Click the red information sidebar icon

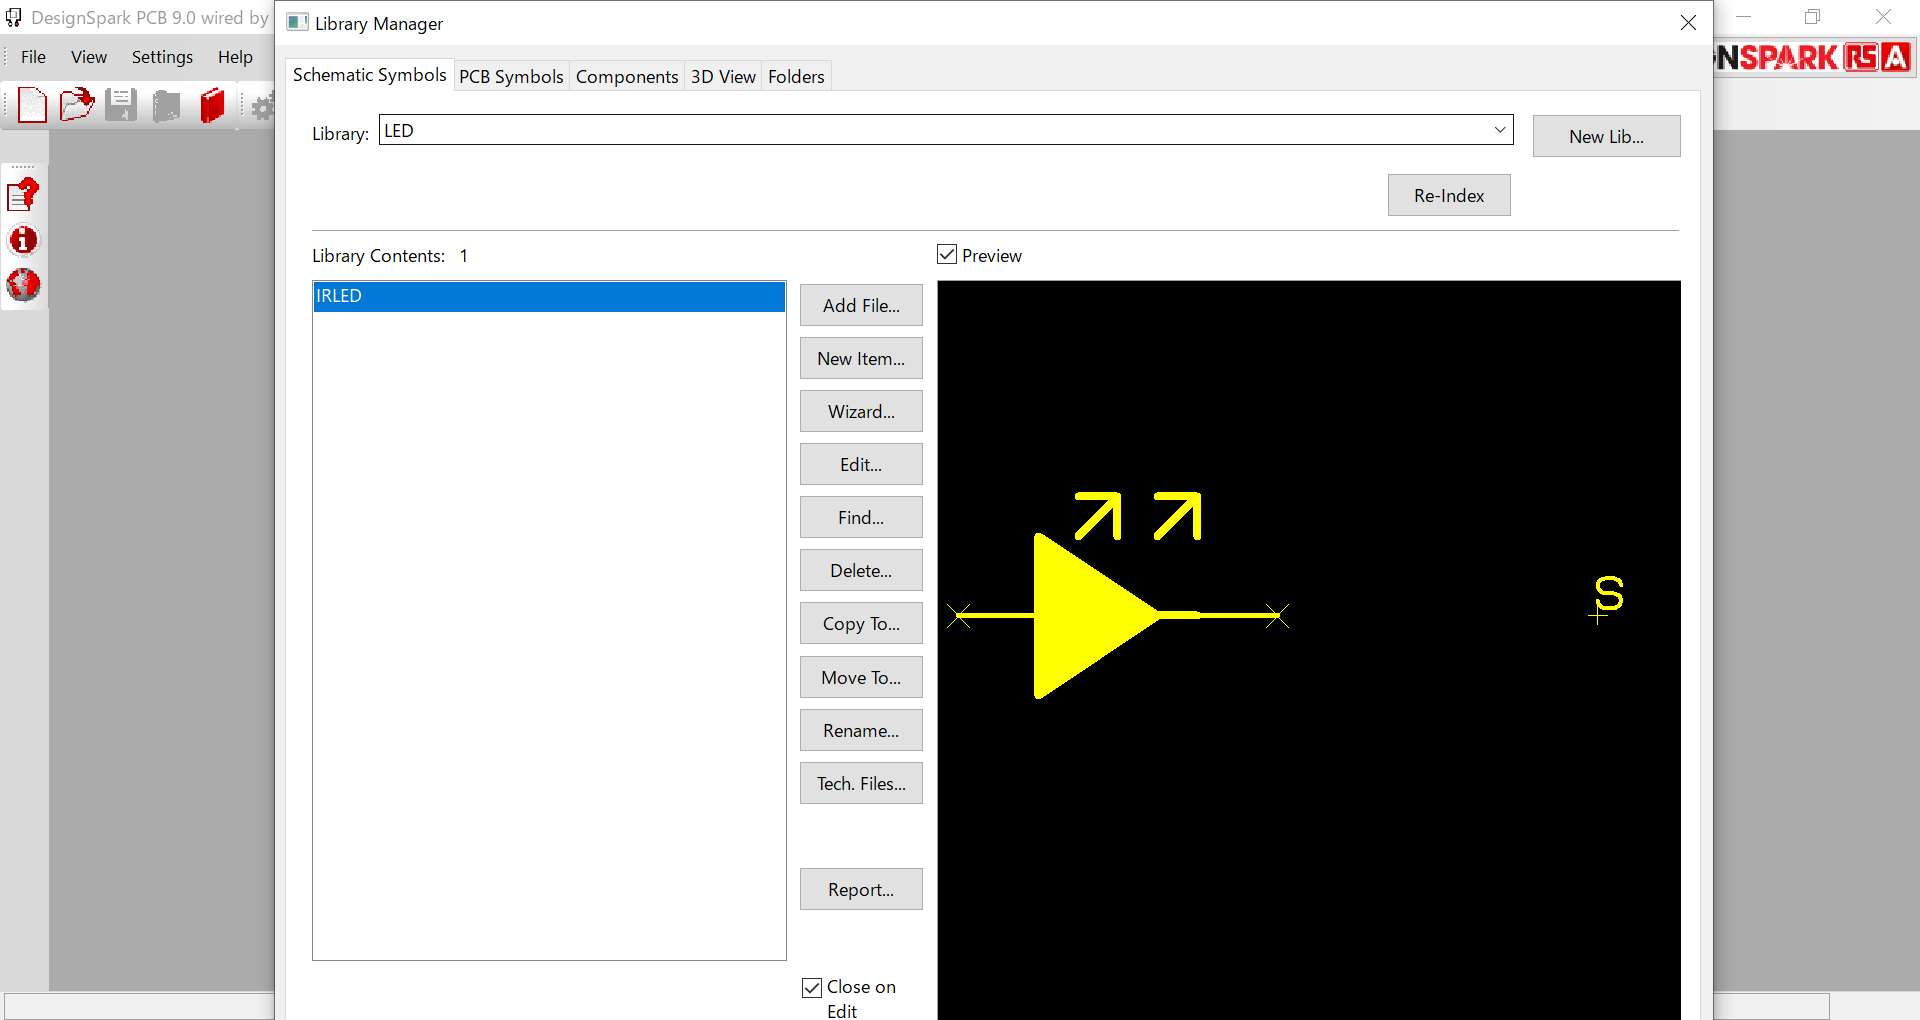coord(23,240)
